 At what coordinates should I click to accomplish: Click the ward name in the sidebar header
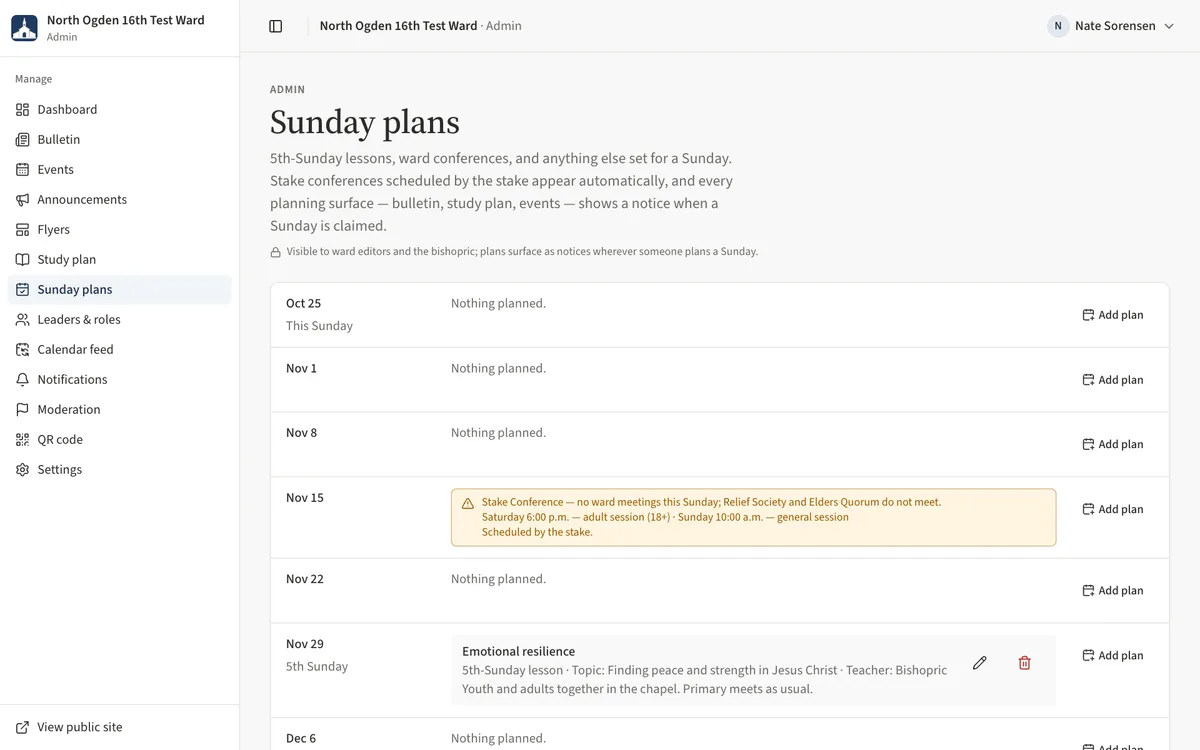[x=126, y=20]
